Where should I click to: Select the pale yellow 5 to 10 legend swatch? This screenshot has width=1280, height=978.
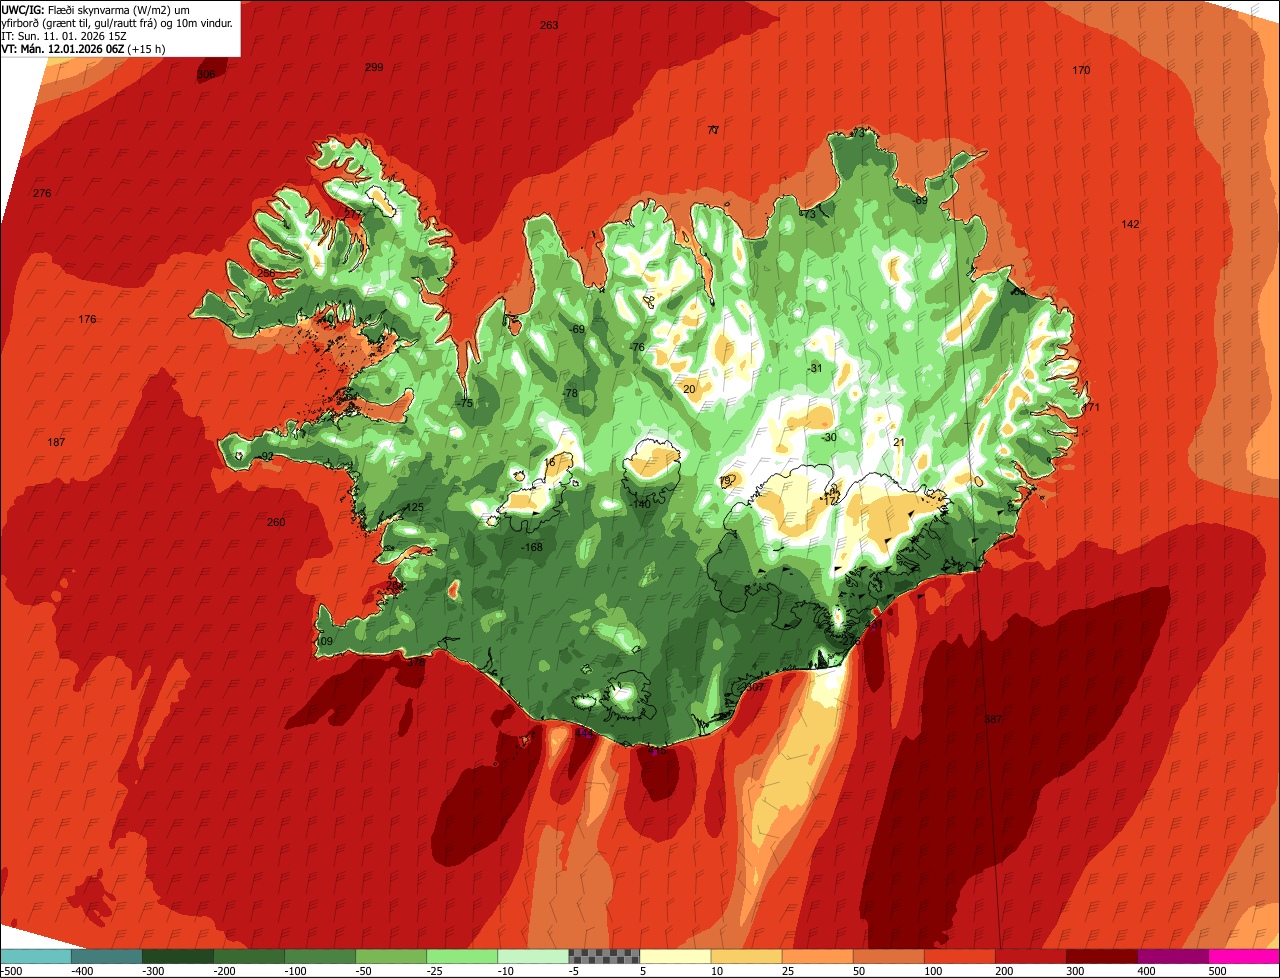click(675, 956)
